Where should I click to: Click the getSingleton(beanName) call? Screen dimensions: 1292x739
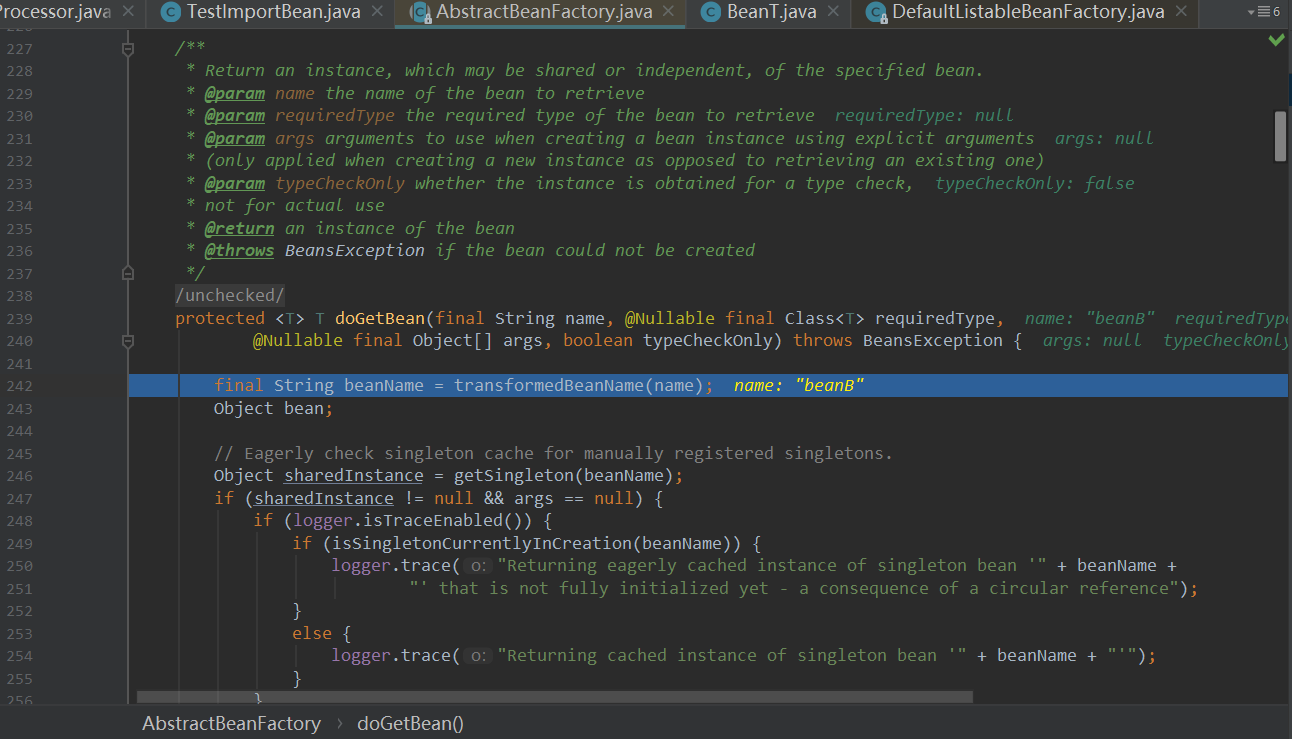(563, 476)
